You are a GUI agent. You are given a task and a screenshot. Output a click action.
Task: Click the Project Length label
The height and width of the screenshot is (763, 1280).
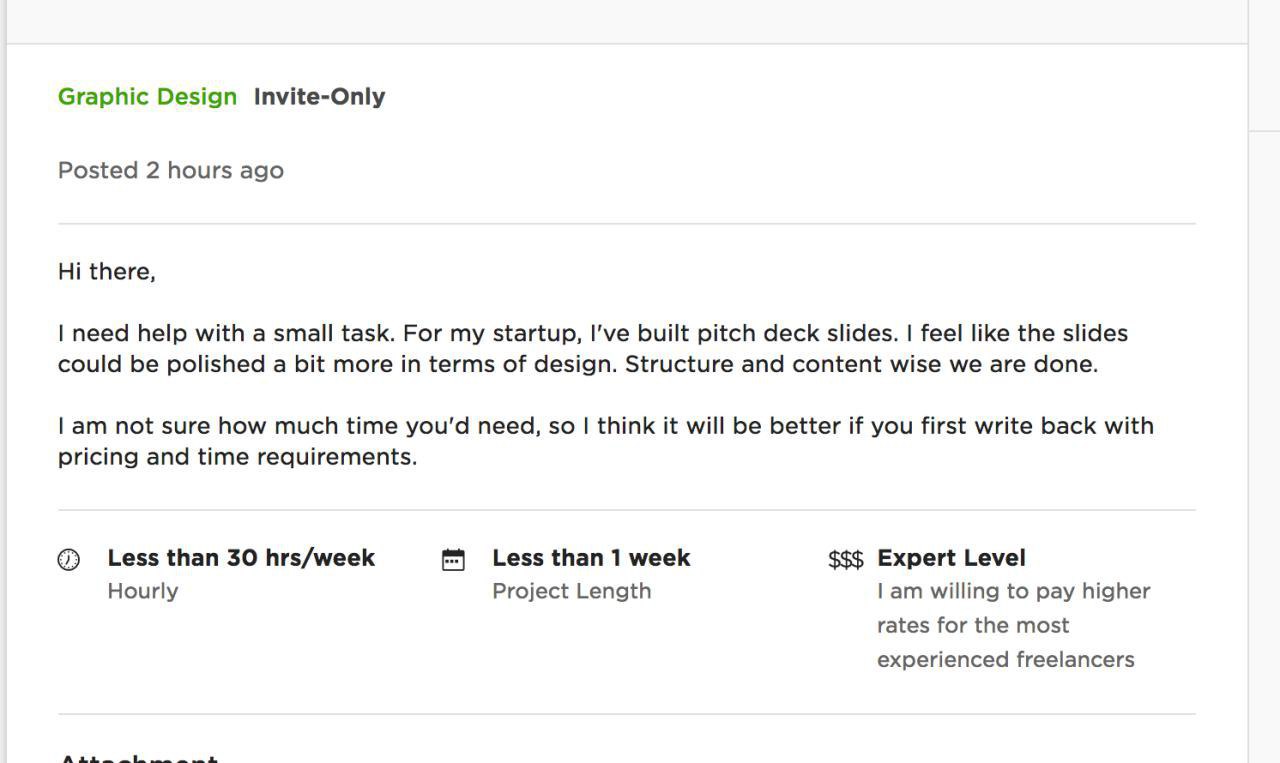click(571, 591)
